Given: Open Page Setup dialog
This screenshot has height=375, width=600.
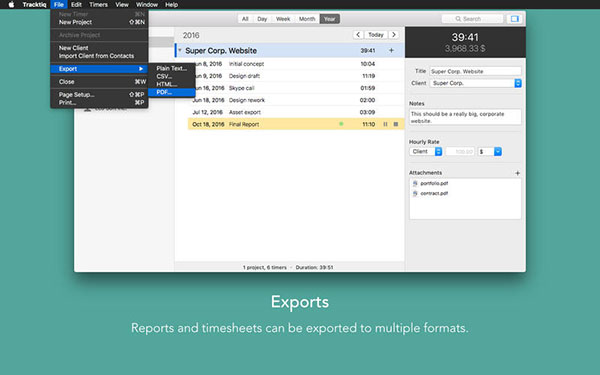Looking at the screenshot, I should 99,95.
